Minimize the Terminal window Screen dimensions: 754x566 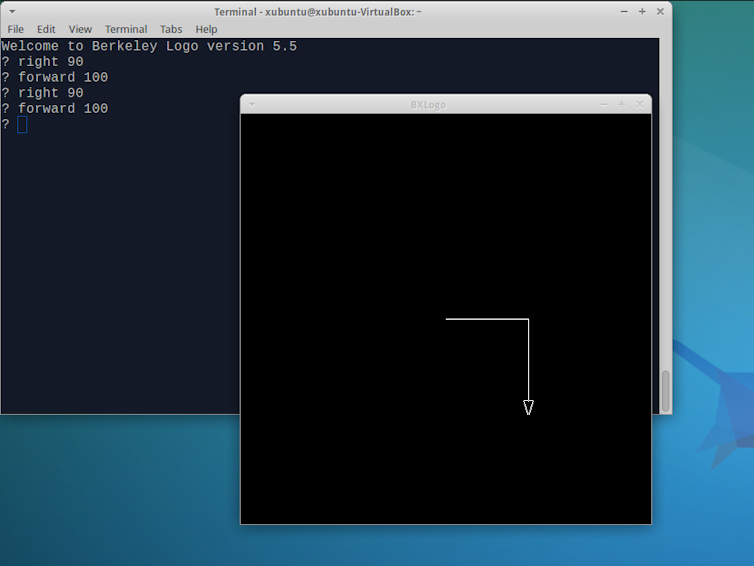(624, 12)
